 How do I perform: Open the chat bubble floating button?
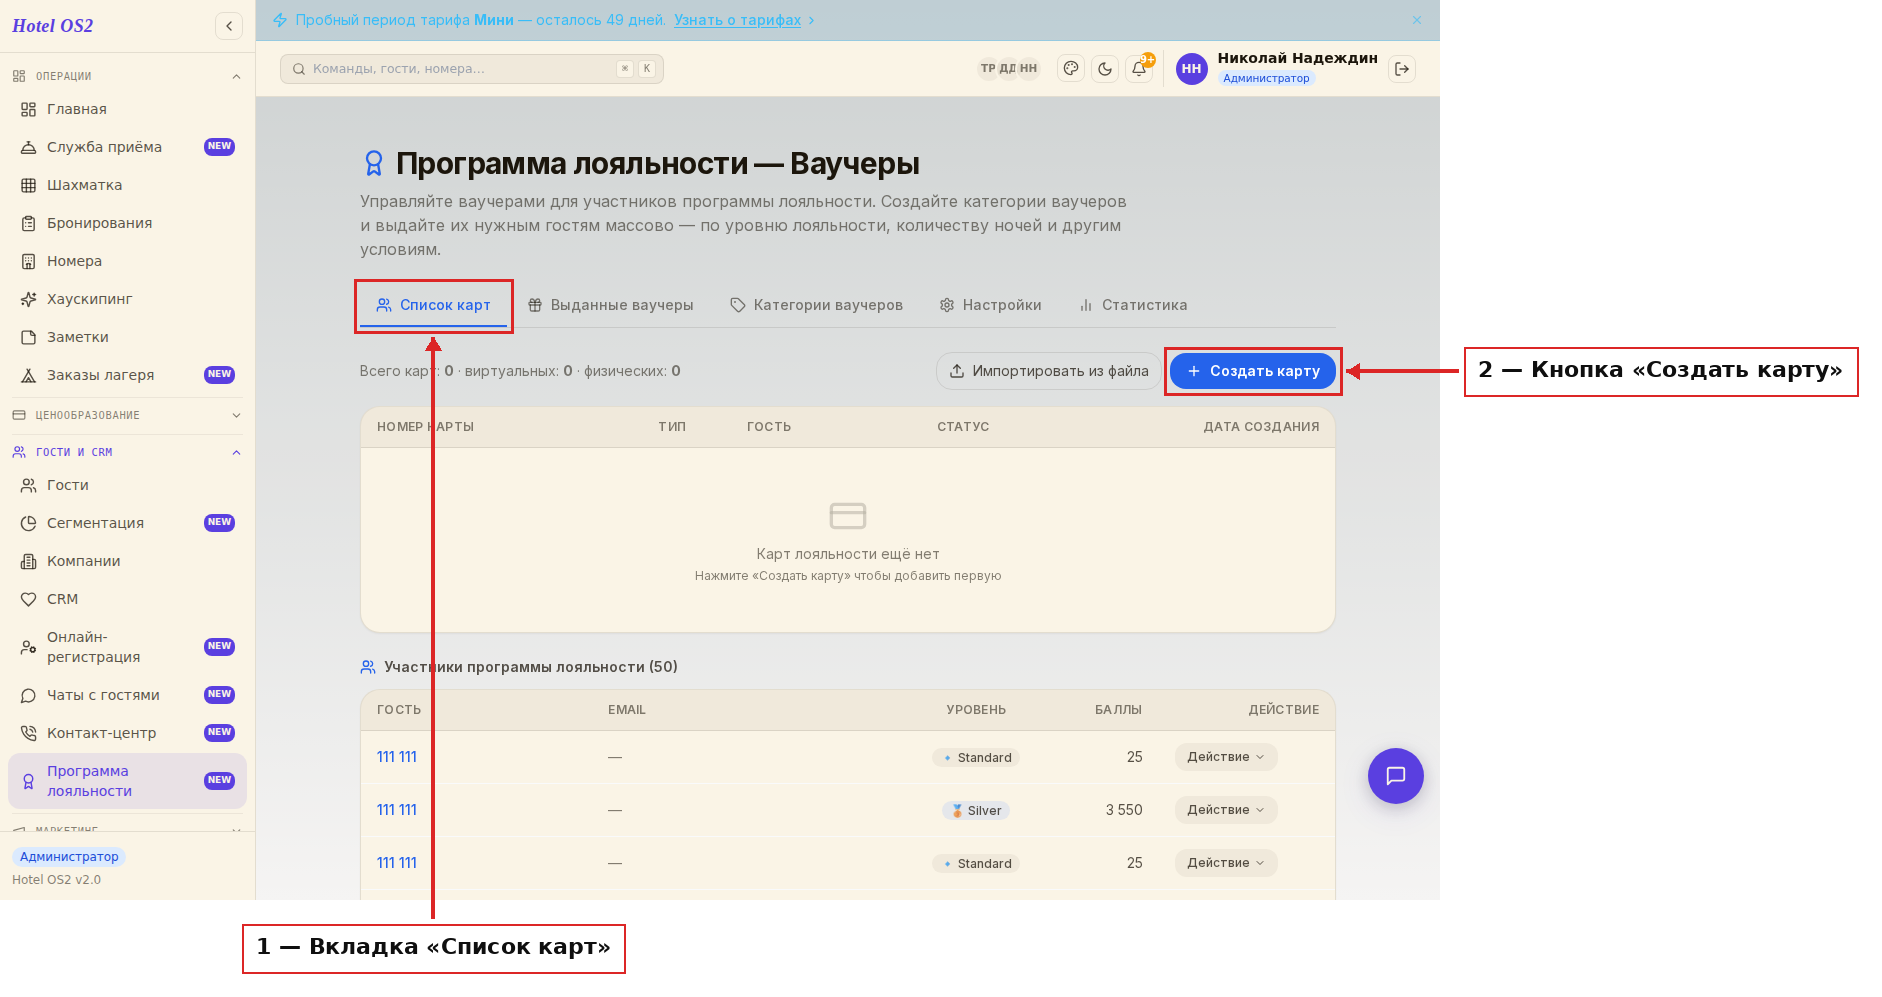1396,776
